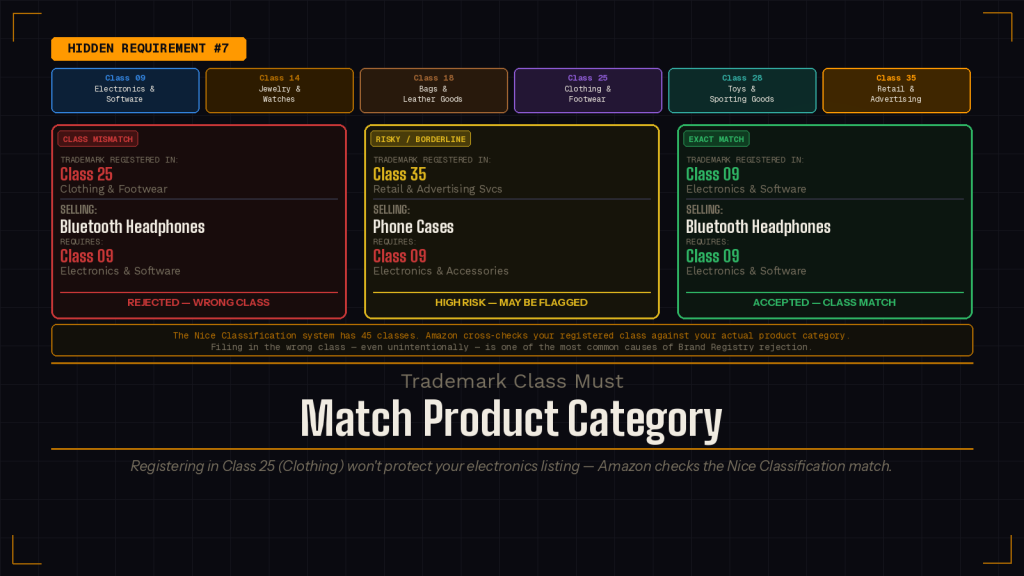This screenshot has height=576, width=1024.
Task: Click REJECTED — WRONG CLASS verdict
Action: [x=199, y=302]
